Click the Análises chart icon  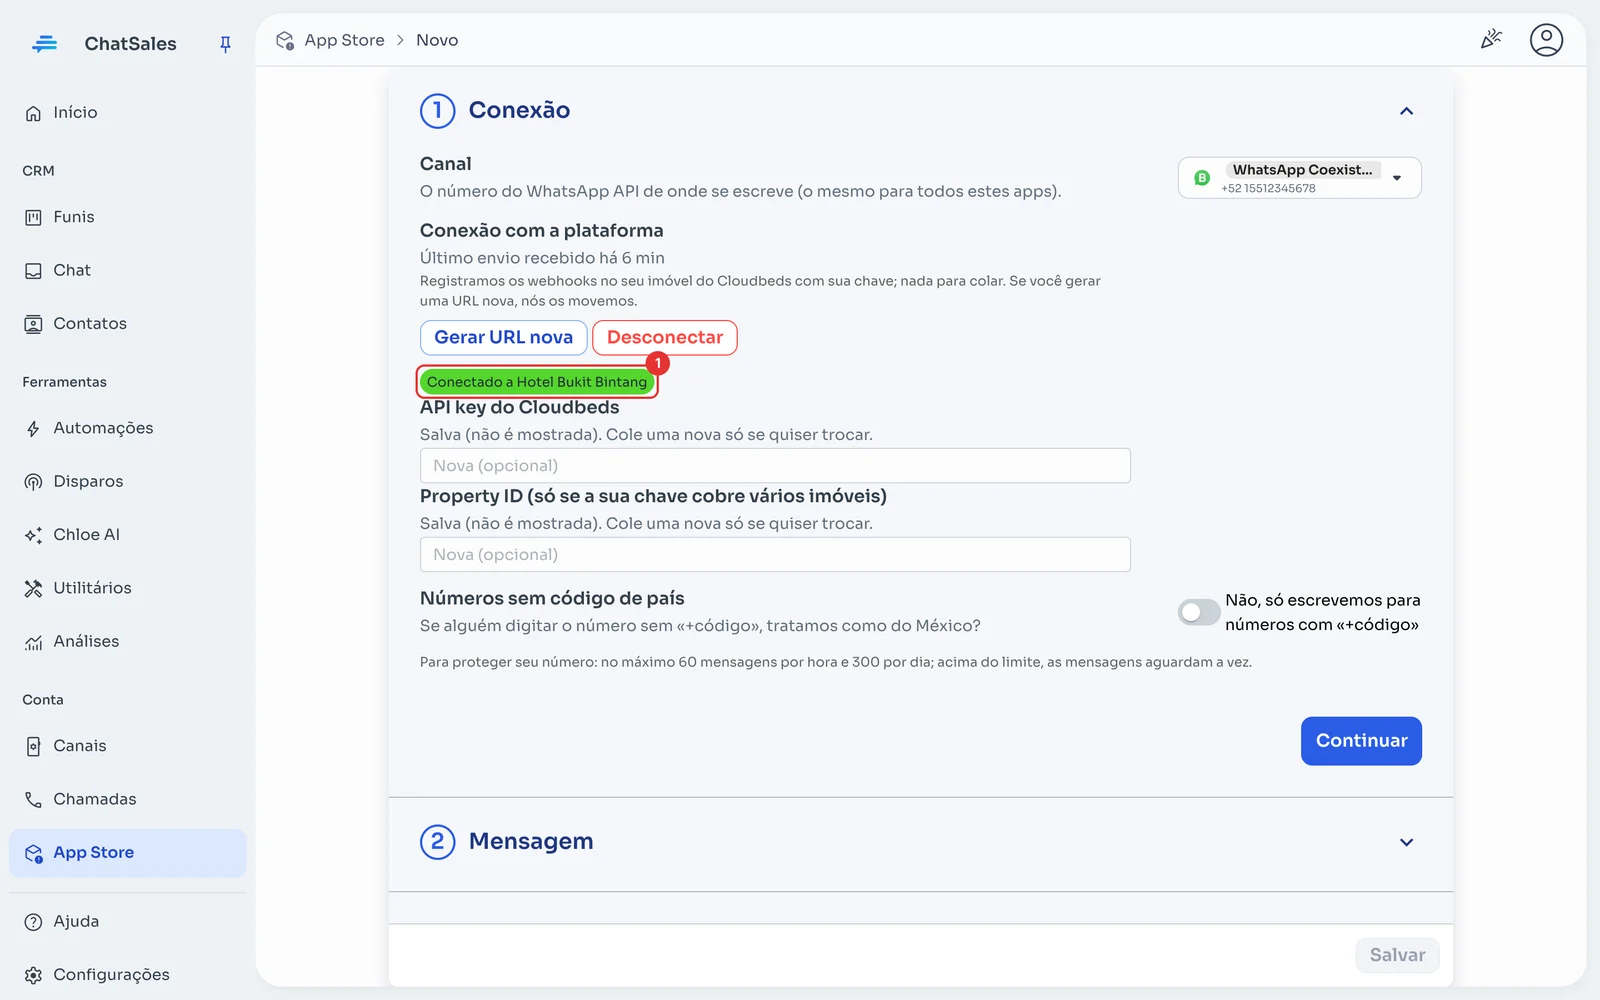click(33, 642)
